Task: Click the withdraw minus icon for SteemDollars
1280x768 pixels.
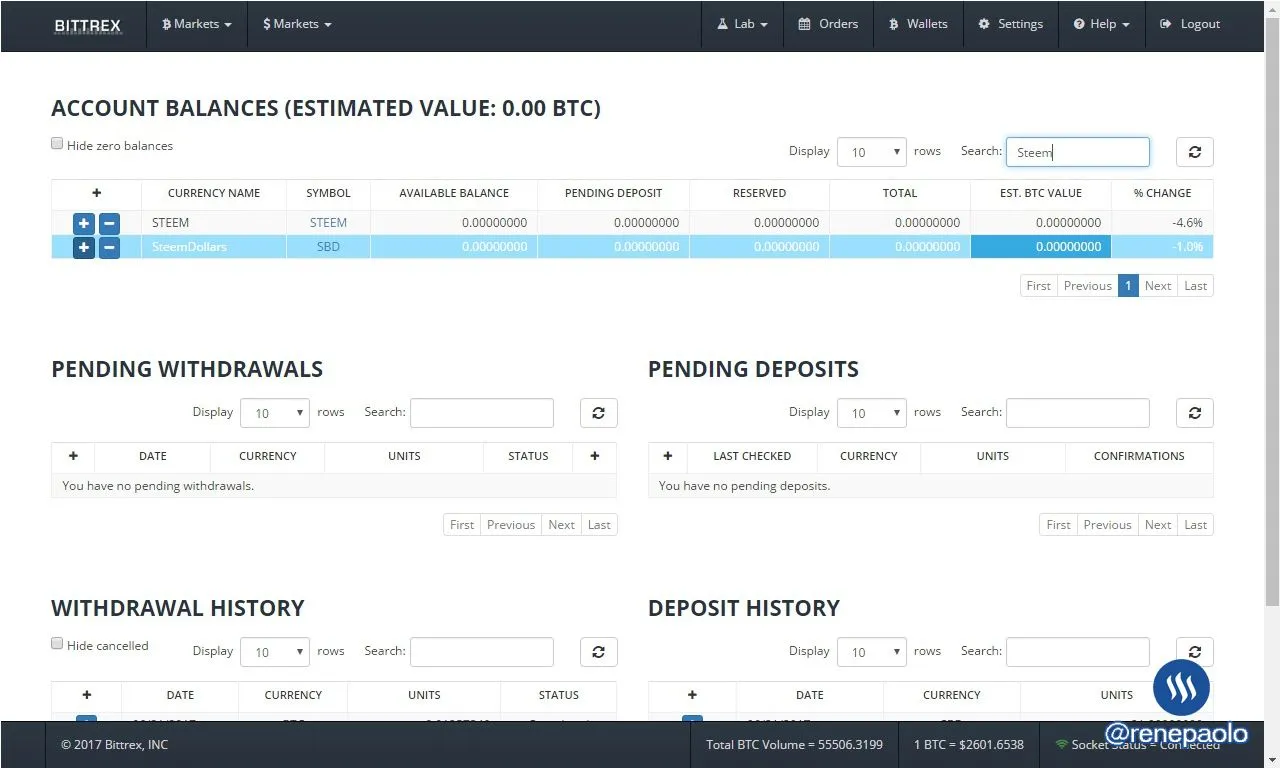Action: (109, 247)
